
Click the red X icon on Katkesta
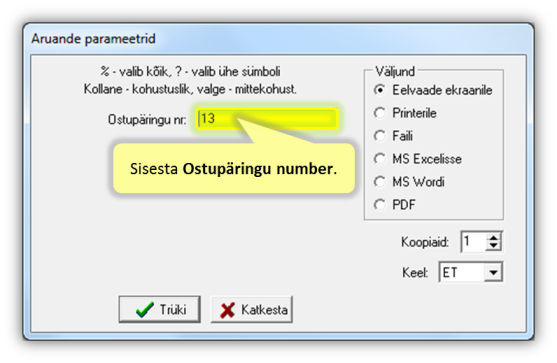point(227,310)
